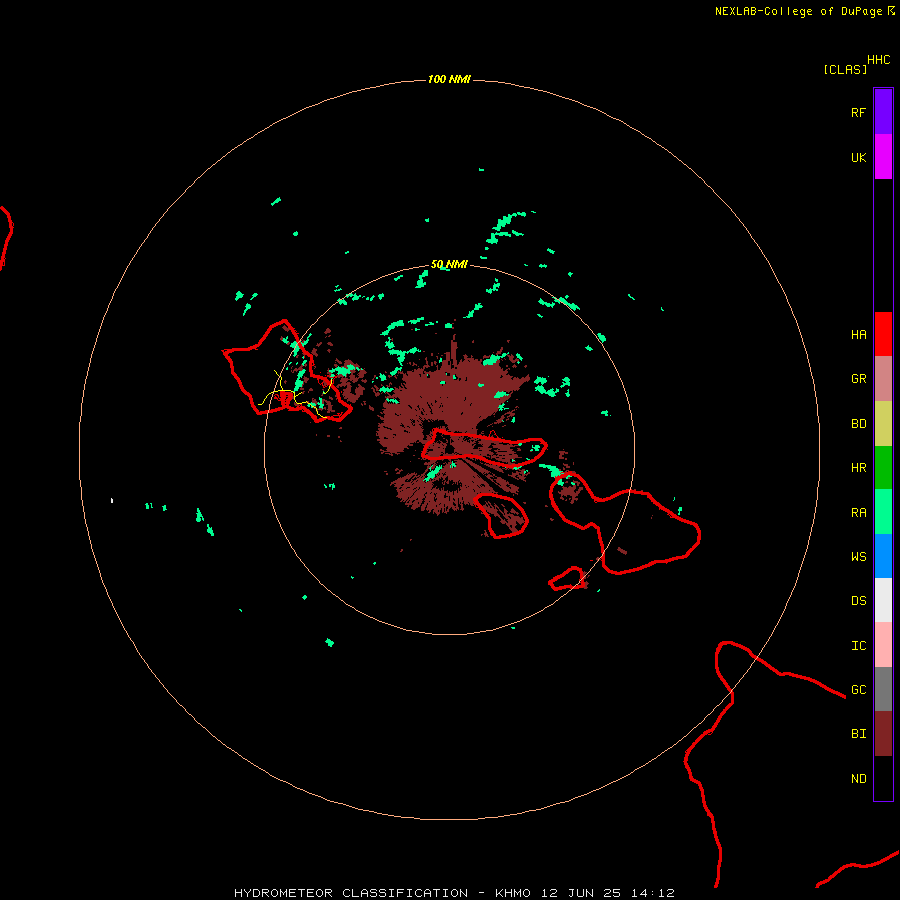The image size is (900, 900).
Task: Click the 'UK' legend label
Action: [858, 157]
